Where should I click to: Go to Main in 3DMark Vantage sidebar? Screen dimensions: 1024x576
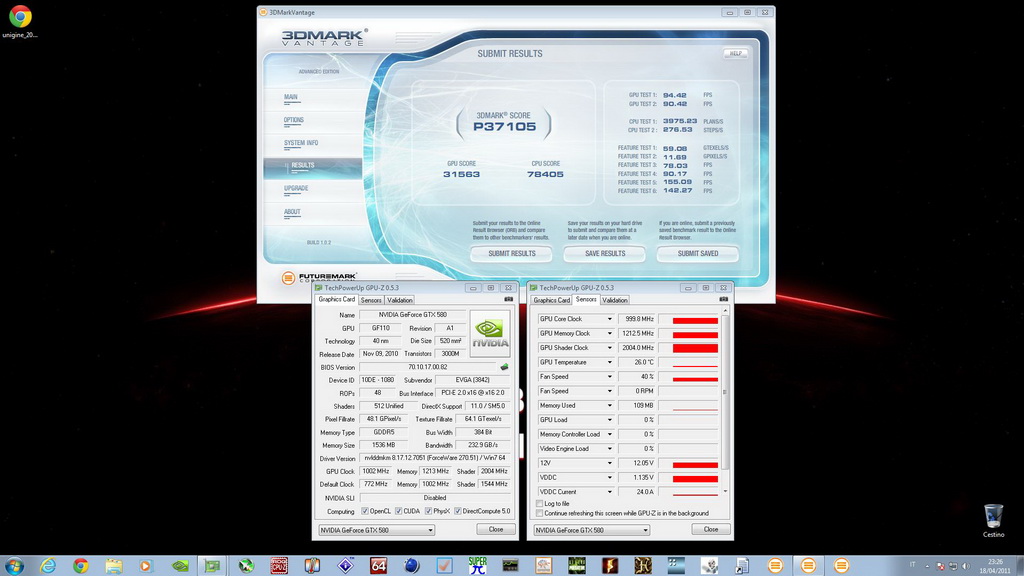coord(291,97)
